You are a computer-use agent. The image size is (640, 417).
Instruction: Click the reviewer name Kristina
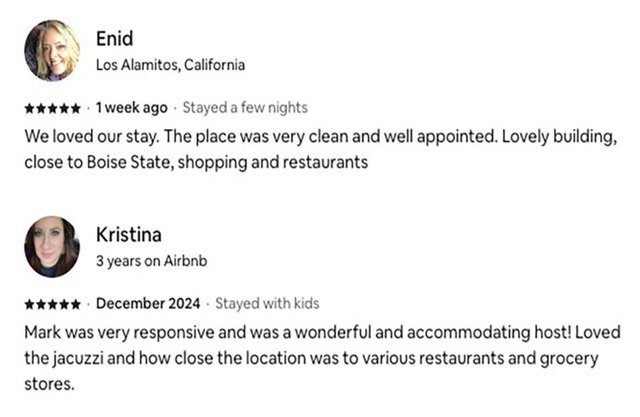(129, 235)
